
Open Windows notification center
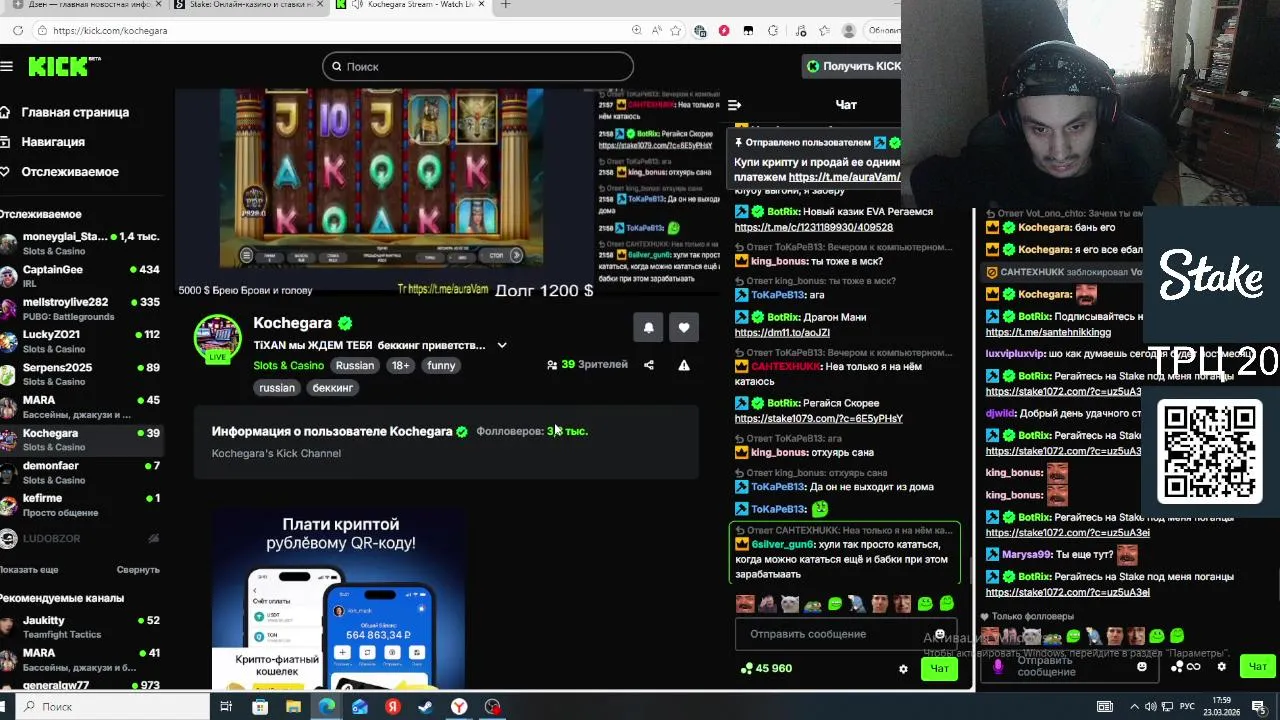[1259, 707]
